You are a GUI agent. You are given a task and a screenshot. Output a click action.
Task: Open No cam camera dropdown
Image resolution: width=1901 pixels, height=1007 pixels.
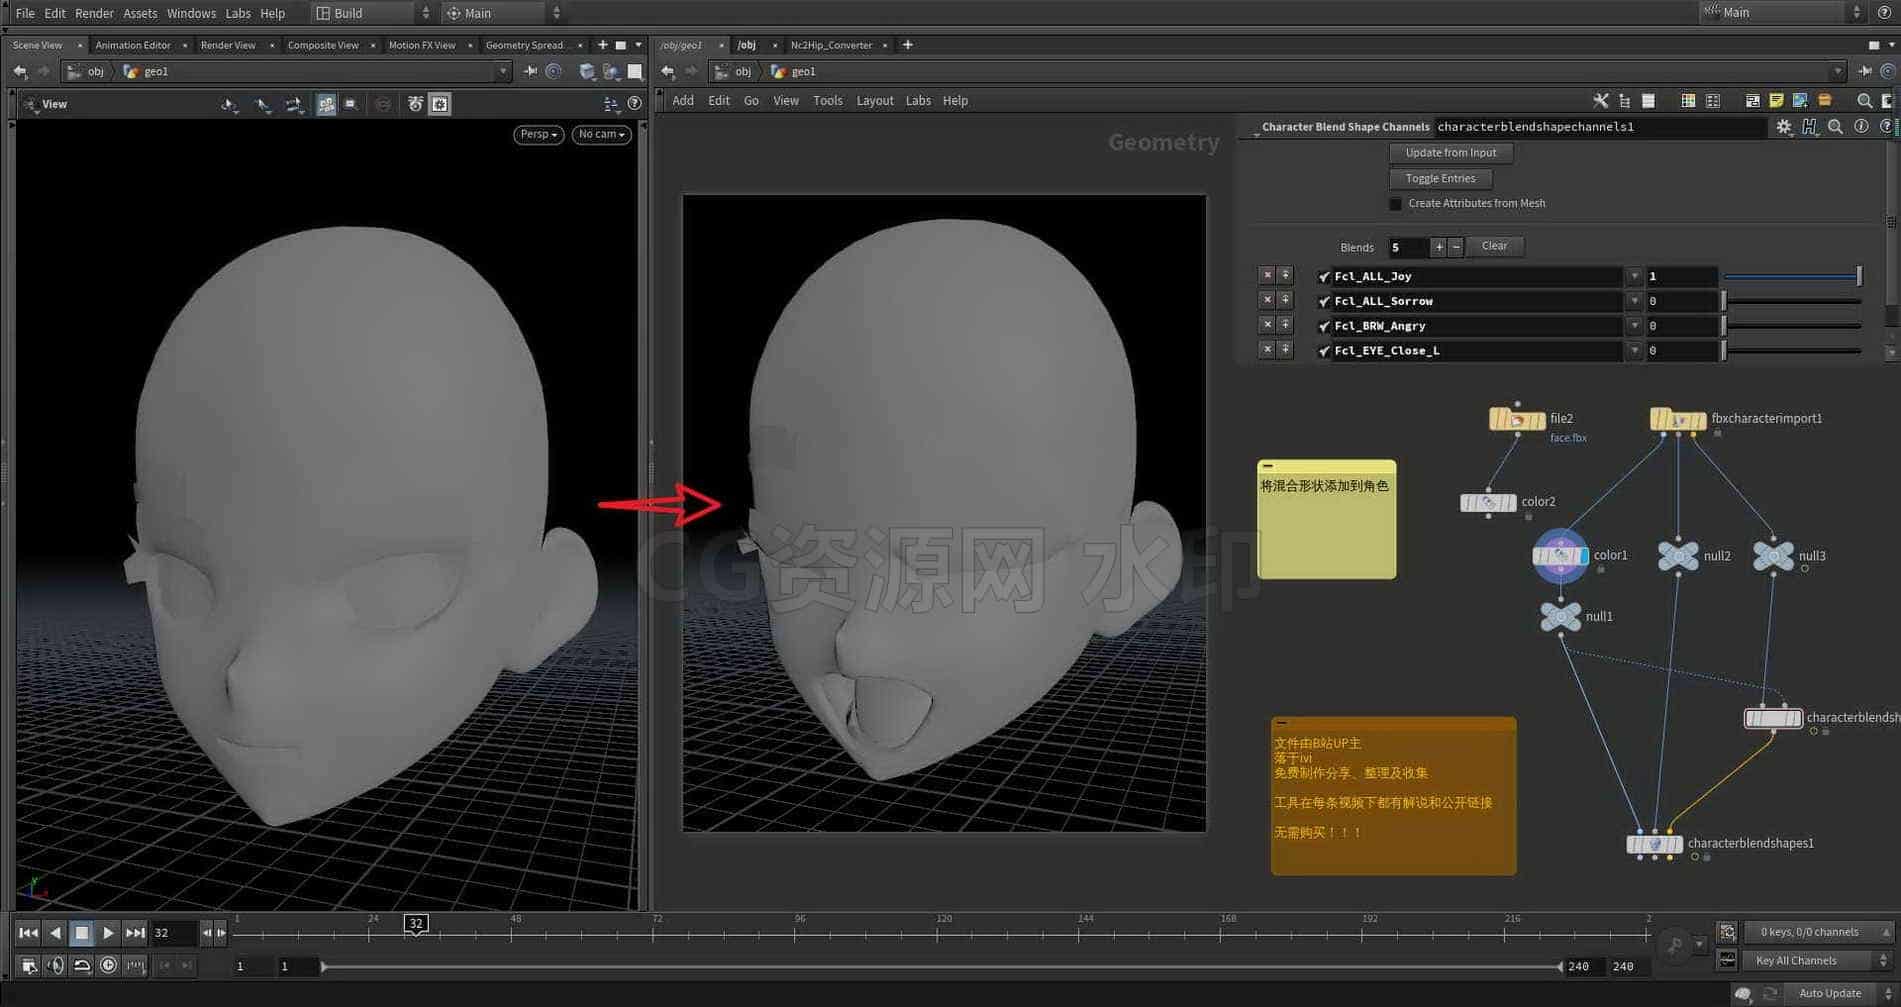602,134
